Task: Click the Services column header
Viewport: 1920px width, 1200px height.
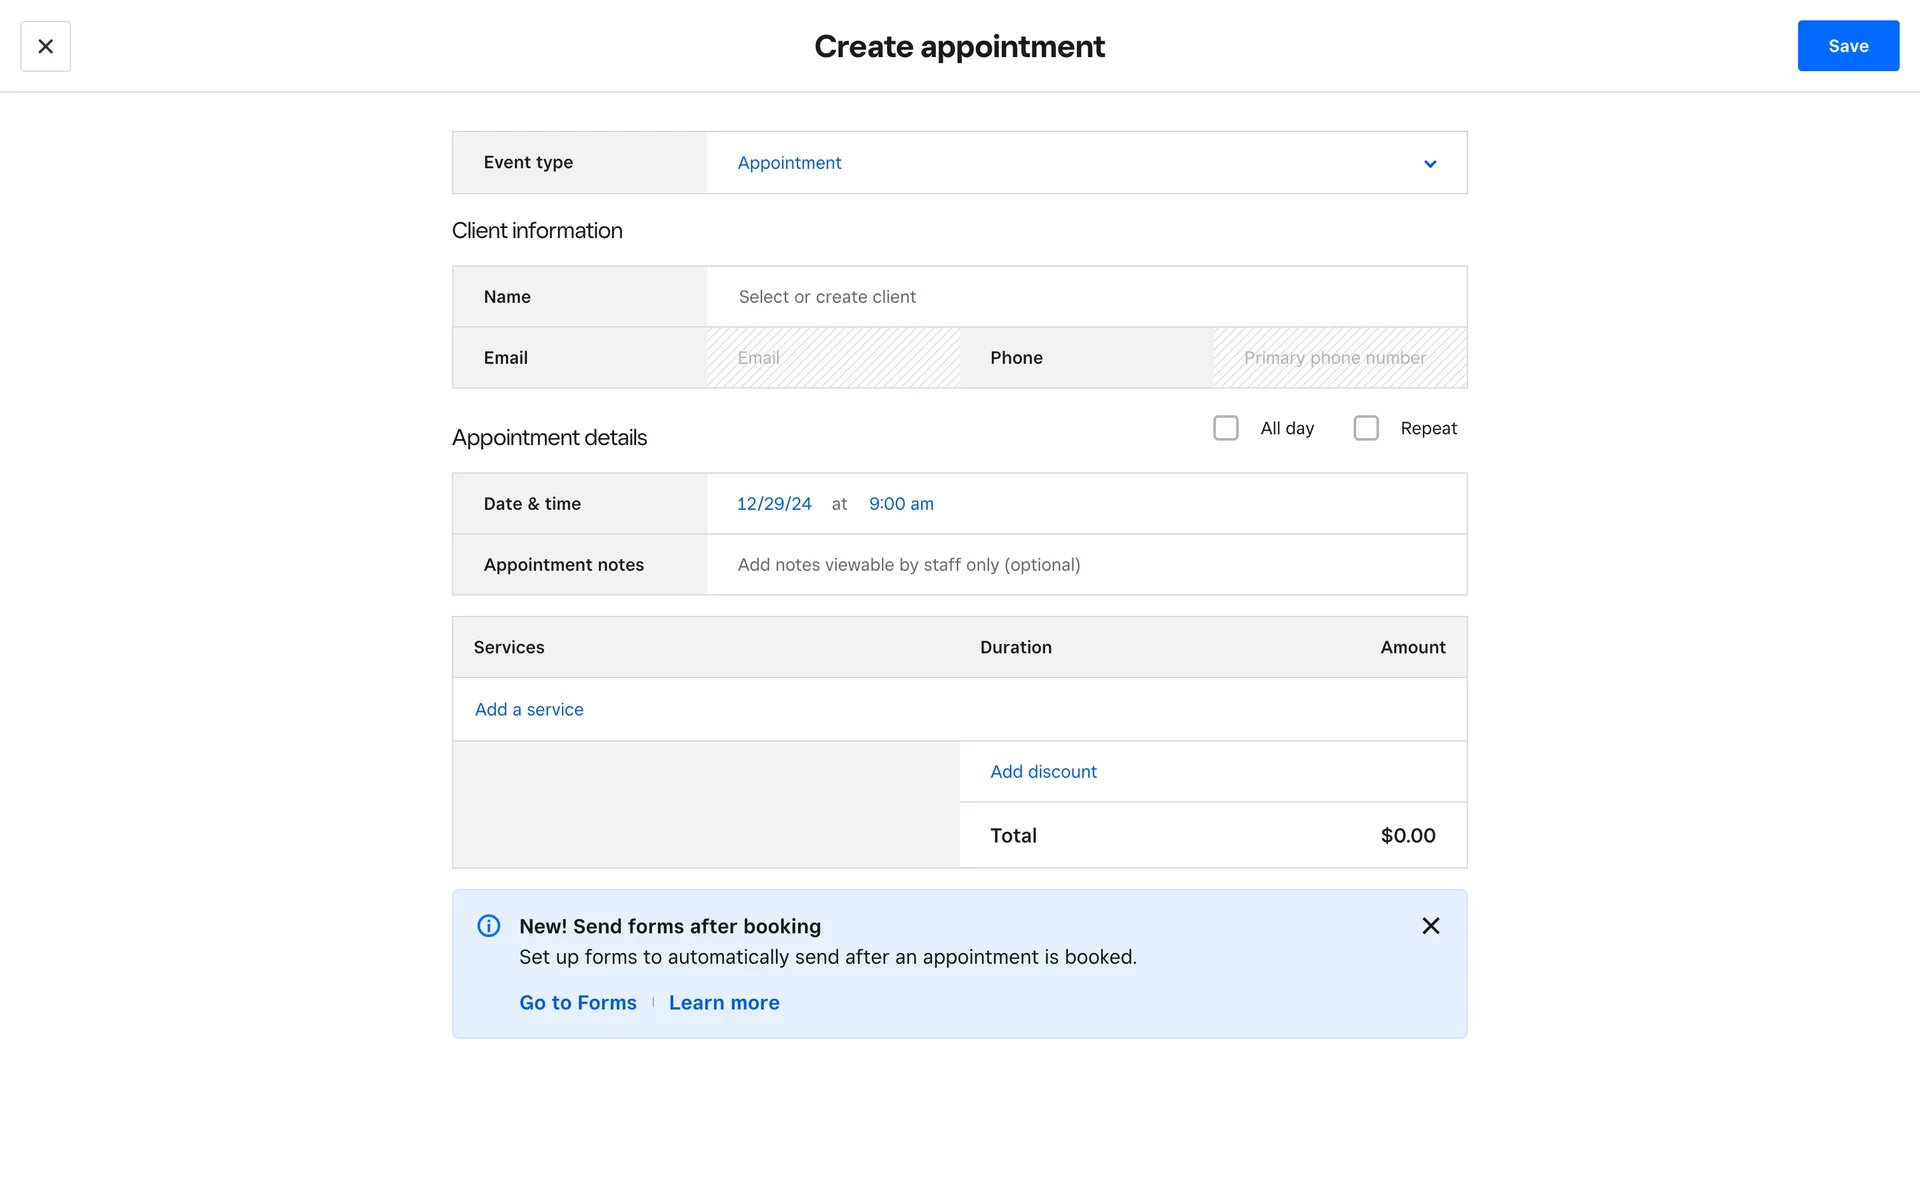Action: 509,648
